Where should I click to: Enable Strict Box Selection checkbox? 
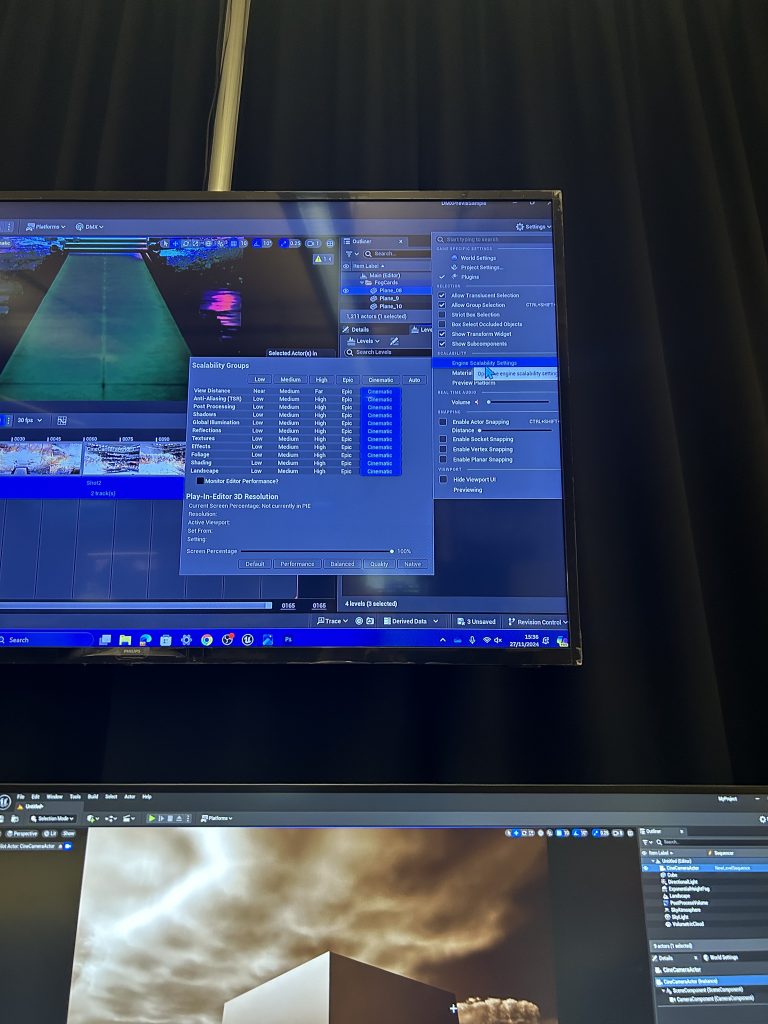point(442,315)
